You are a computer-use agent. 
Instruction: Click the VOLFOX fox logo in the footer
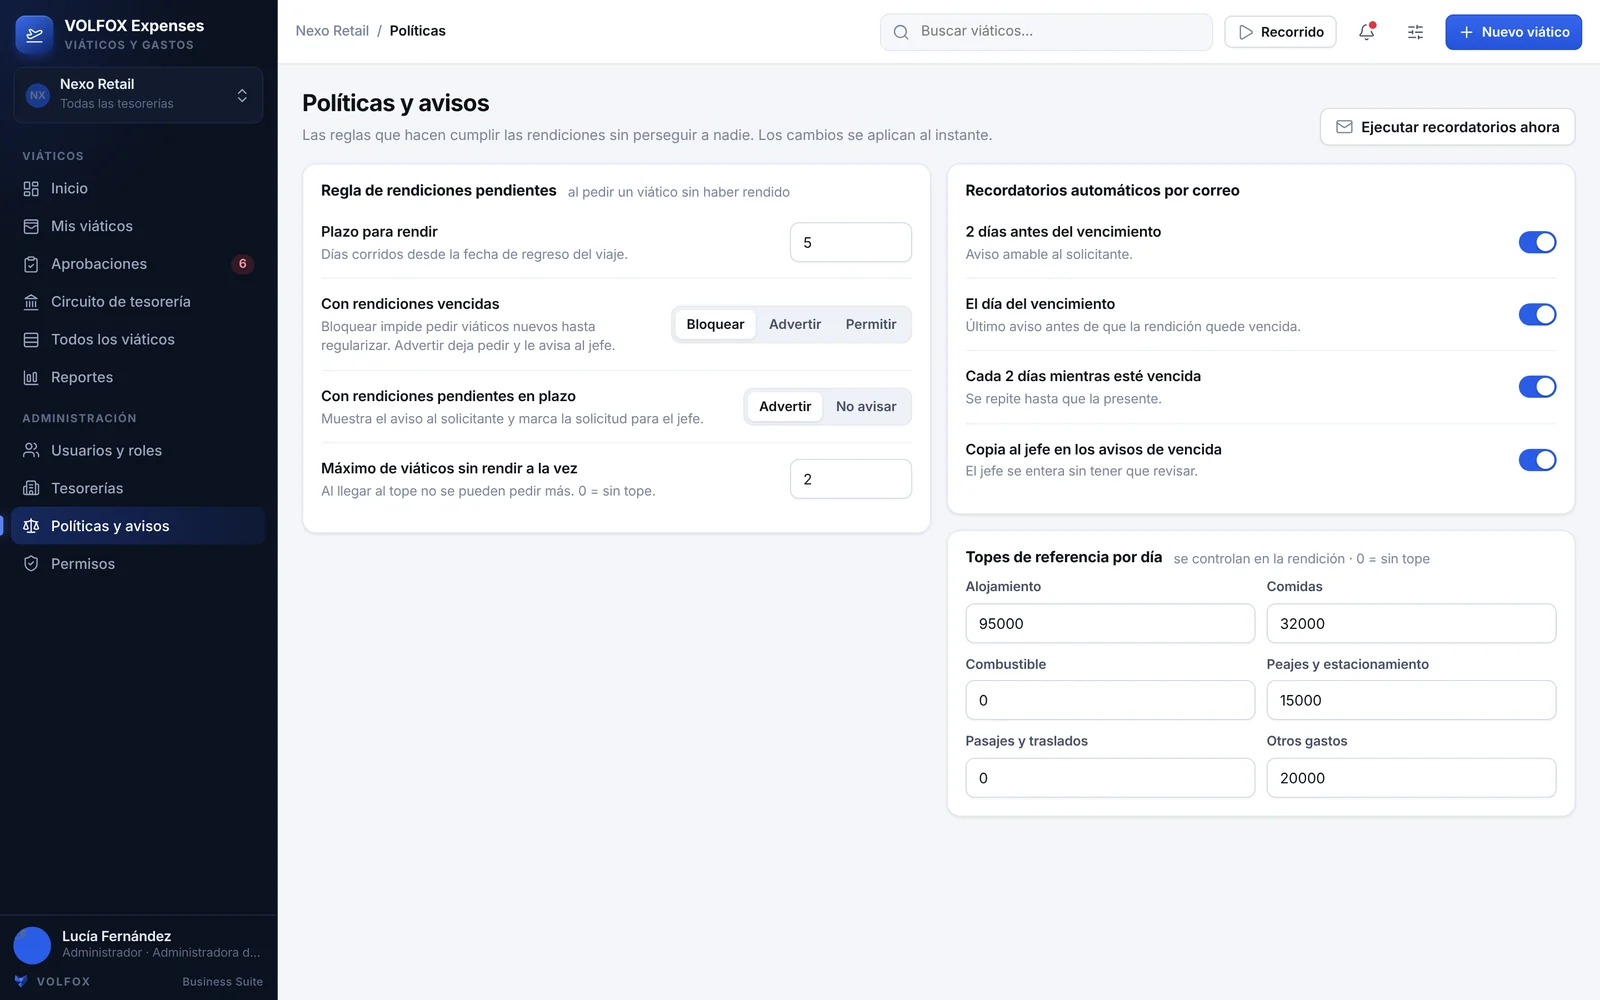21,981
